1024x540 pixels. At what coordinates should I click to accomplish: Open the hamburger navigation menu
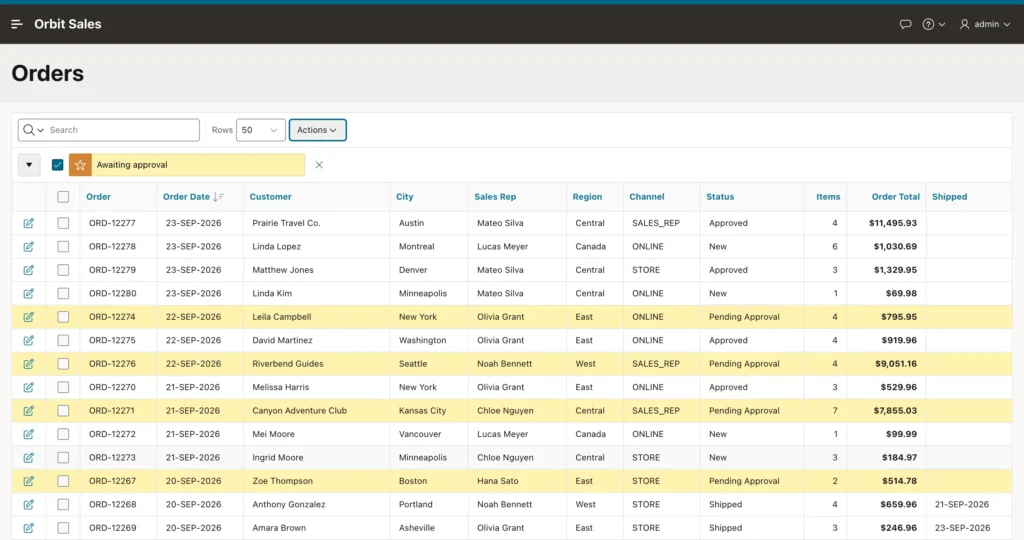pyautogui.click(x=17, y=24)
